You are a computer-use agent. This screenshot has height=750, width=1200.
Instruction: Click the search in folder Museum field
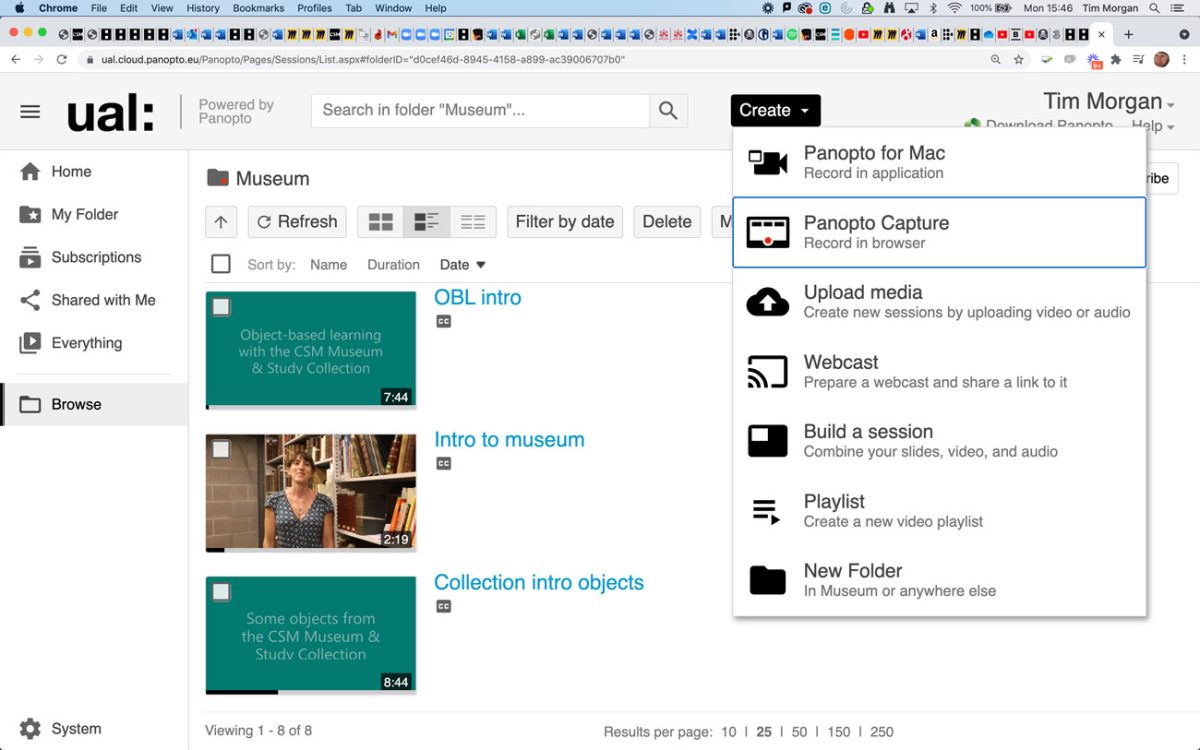(x=480, y=111)
